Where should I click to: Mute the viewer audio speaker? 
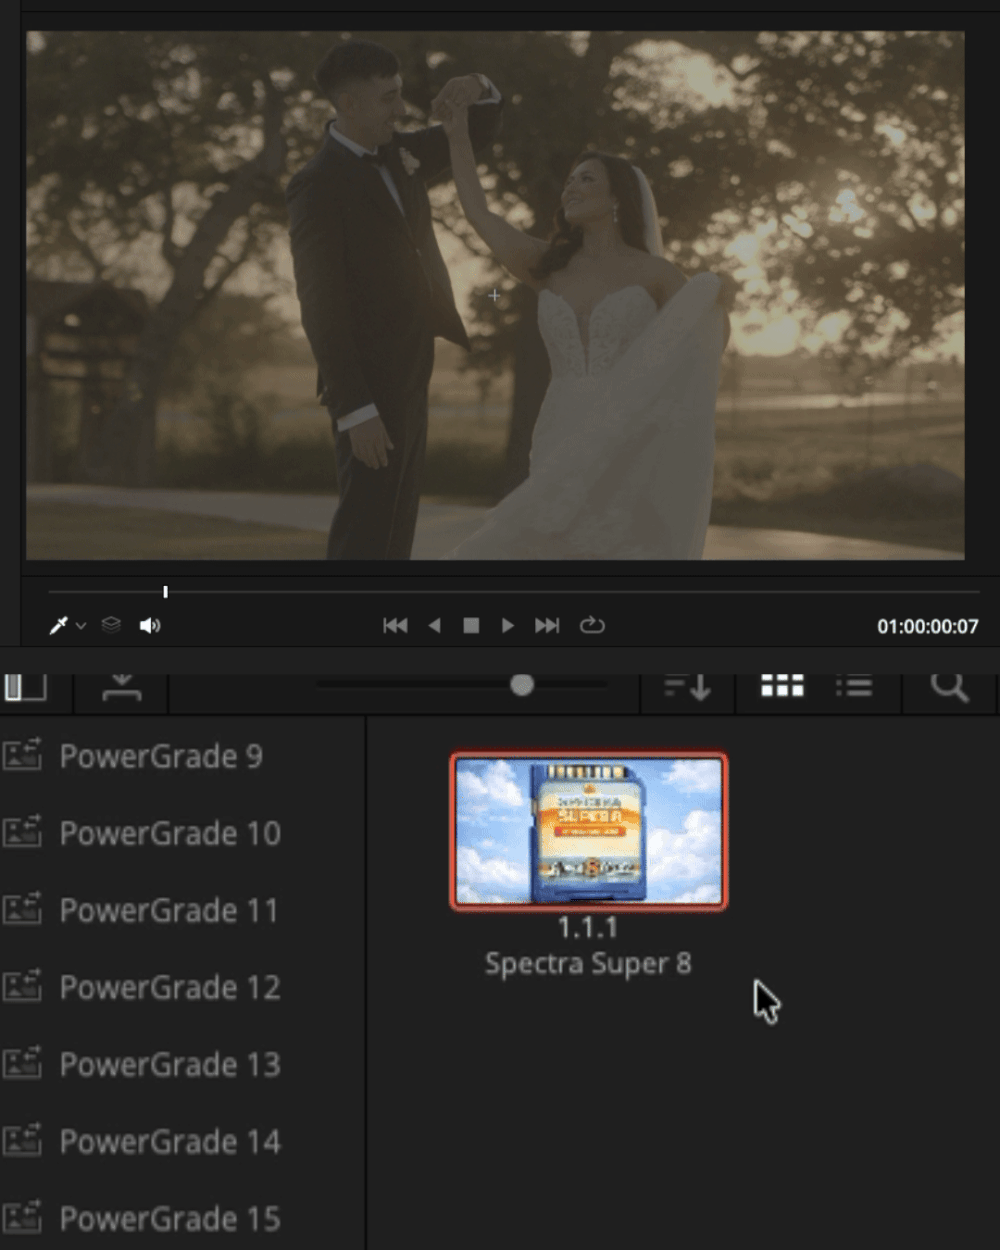point(150,625)
